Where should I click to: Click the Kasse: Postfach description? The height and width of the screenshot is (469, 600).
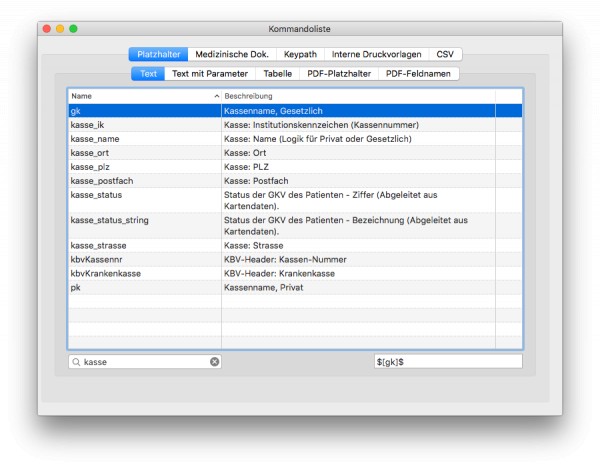256,181
